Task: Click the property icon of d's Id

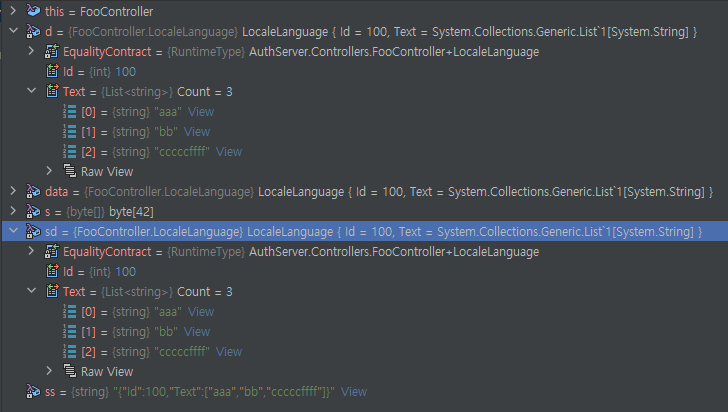Action: (x=52, y=71)
